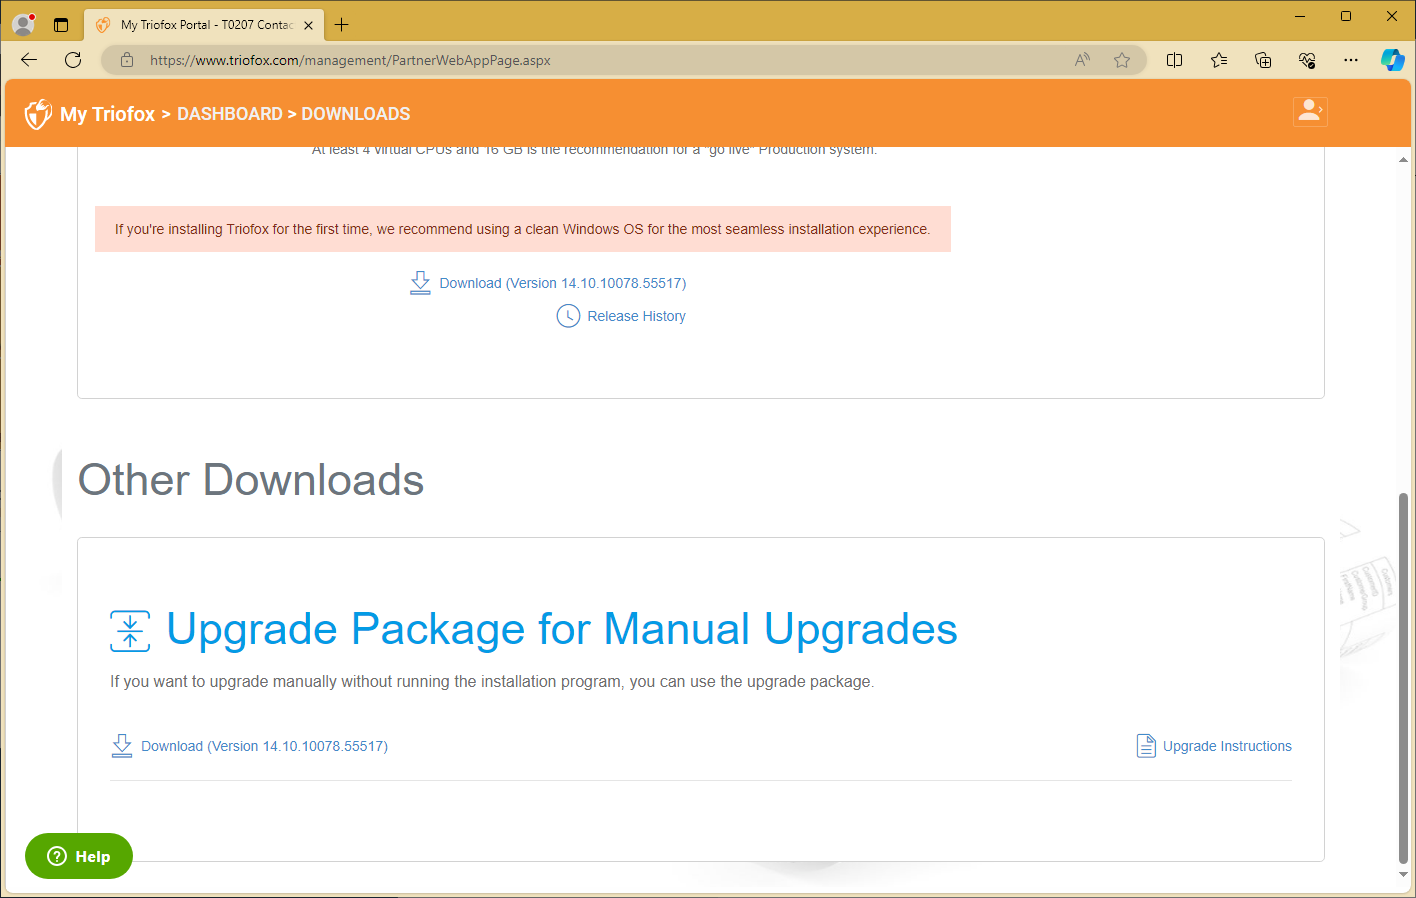Click DOWNLOADS breadcrumb
The image size is (1416, 898).
[356, 114]
